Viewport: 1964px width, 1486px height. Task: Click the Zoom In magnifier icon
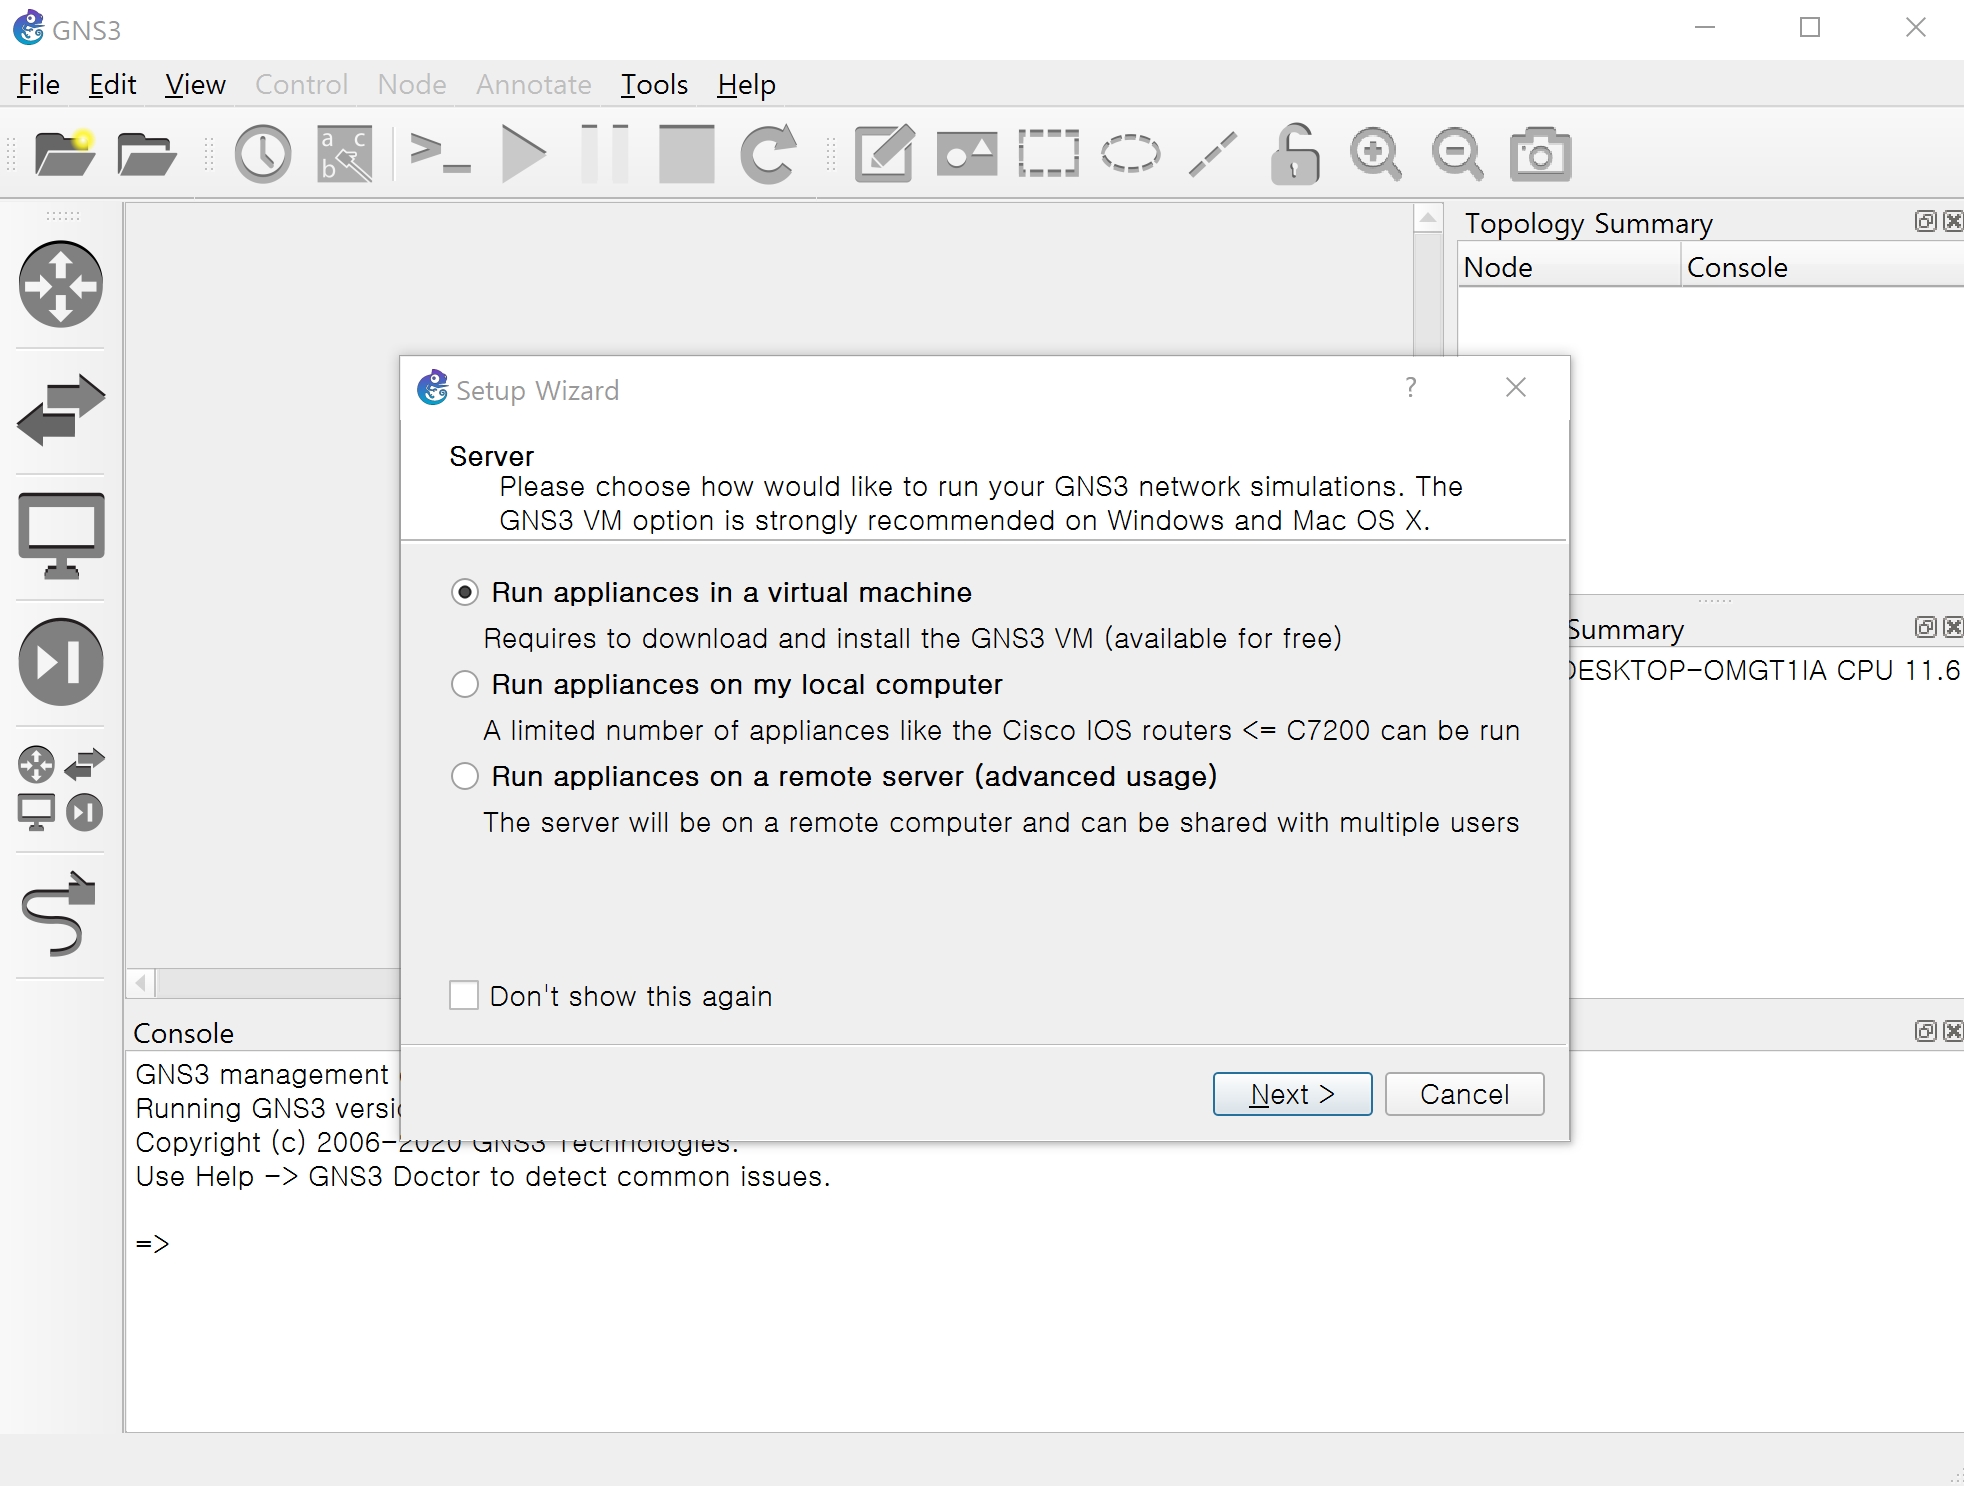tap(1375, 154)
